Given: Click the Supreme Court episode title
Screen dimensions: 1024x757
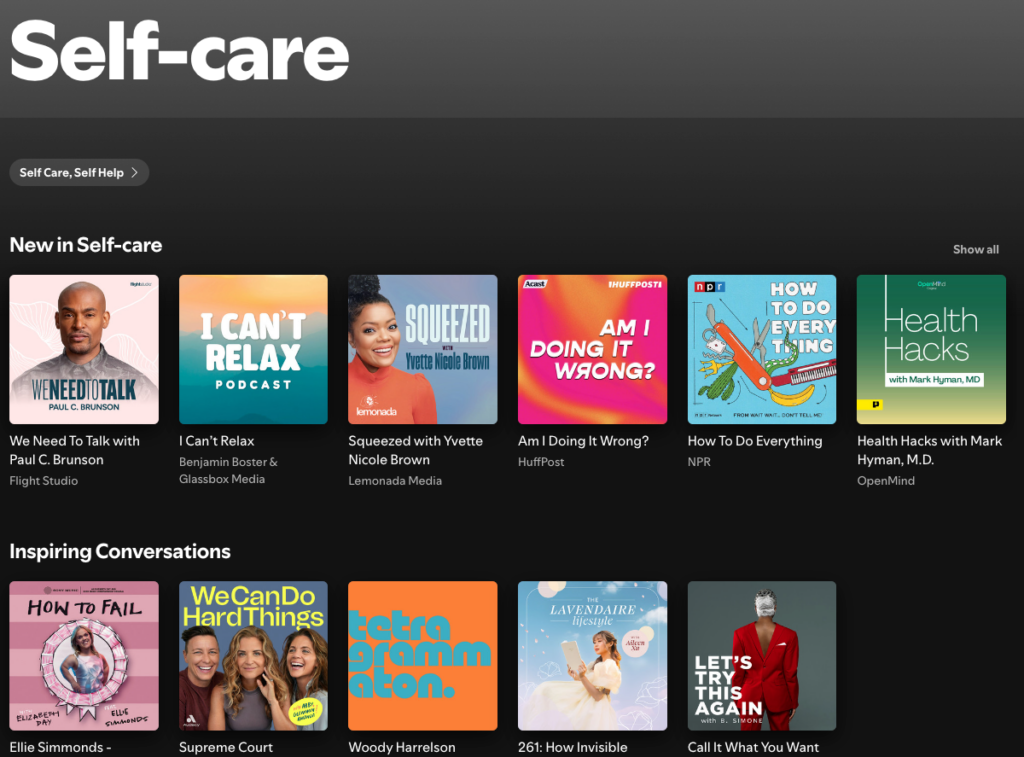Looking at the screenshot, I should [226, 747].
